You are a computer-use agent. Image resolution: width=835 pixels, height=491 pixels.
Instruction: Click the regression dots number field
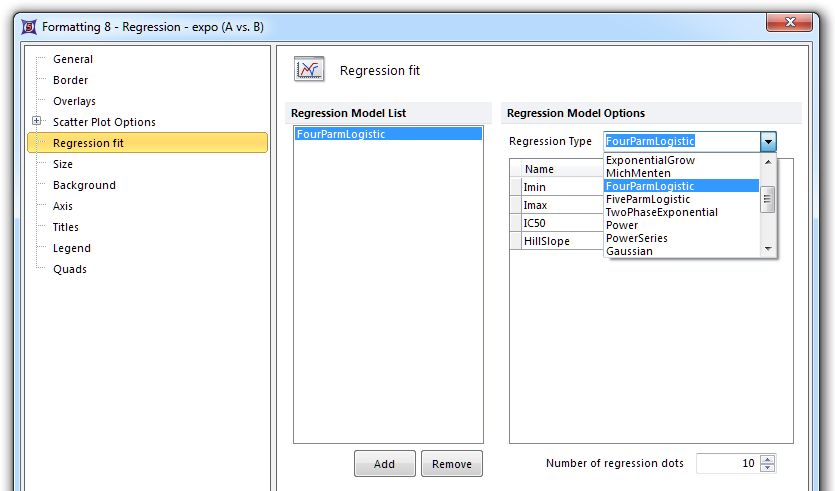pyautogui.click(x=726, y=464)
